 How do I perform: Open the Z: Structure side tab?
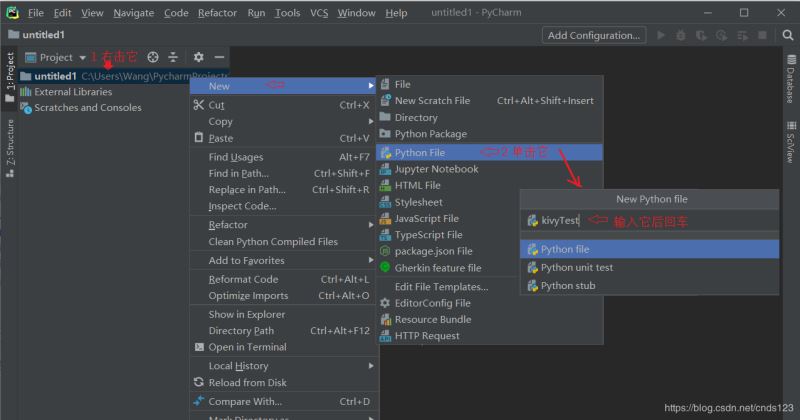pos(10,148)
